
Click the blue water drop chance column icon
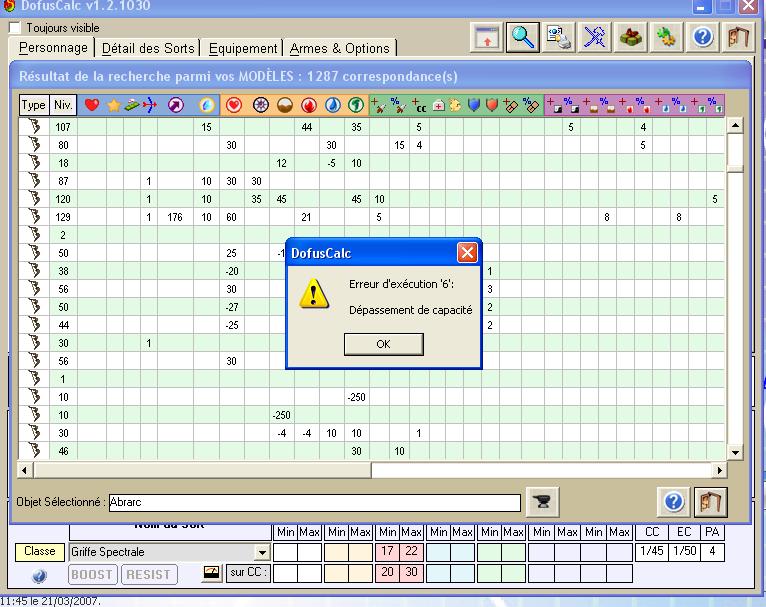coord(333,105)
